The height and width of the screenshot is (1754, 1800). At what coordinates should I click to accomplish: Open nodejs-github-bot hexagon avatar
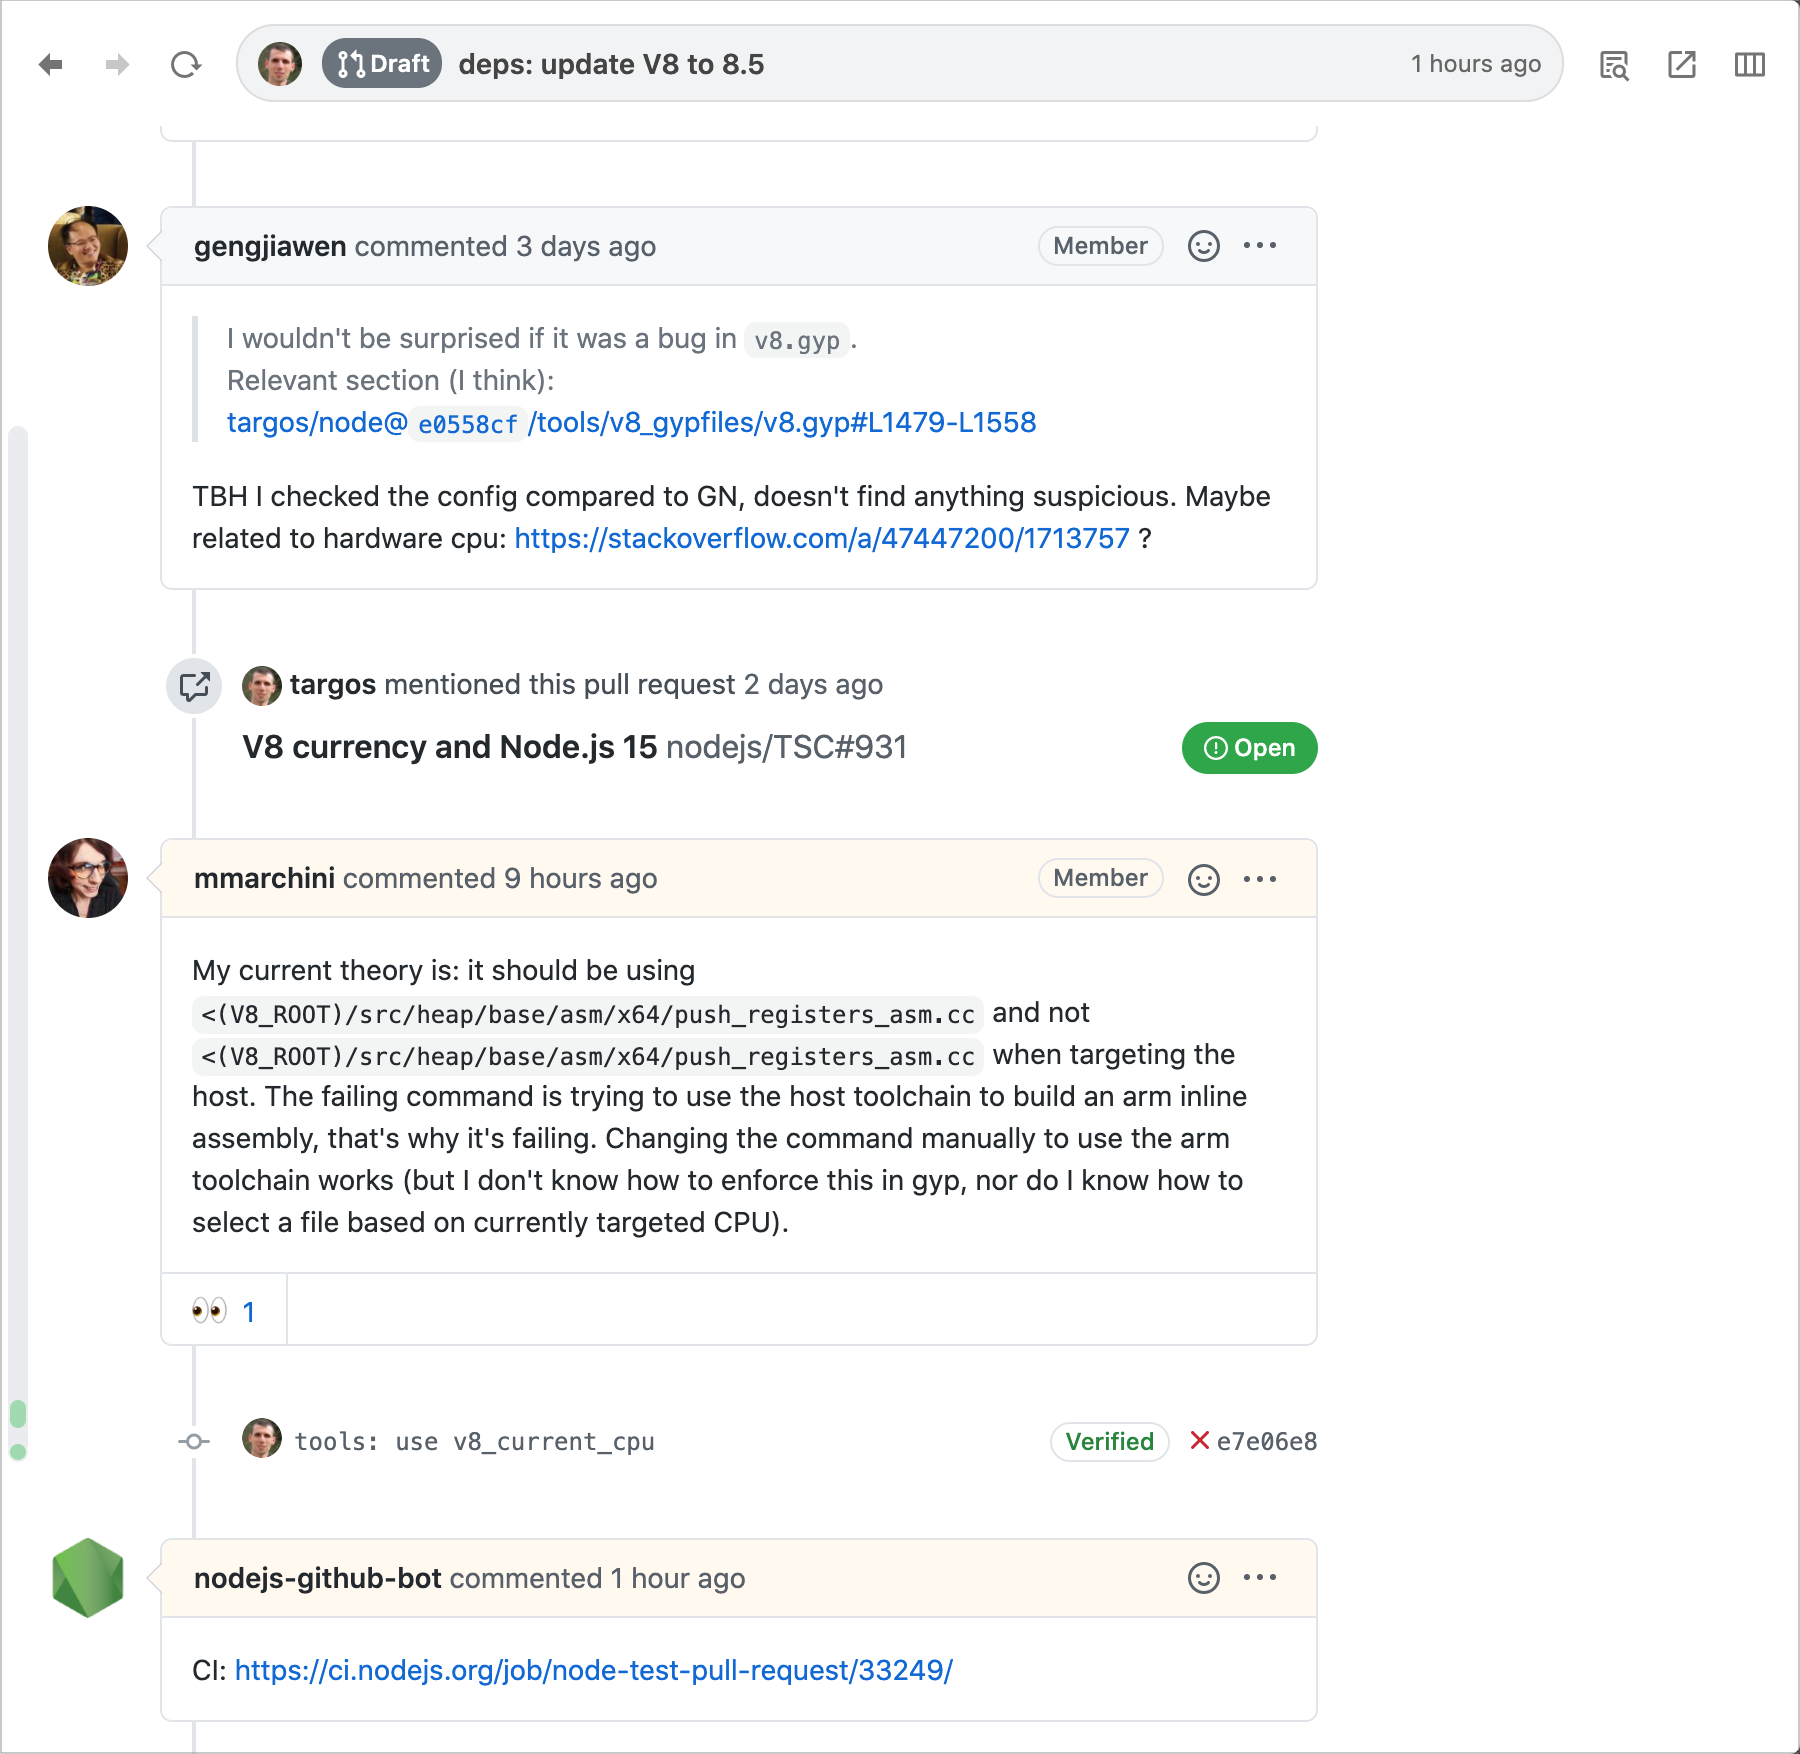point(88,1578)
